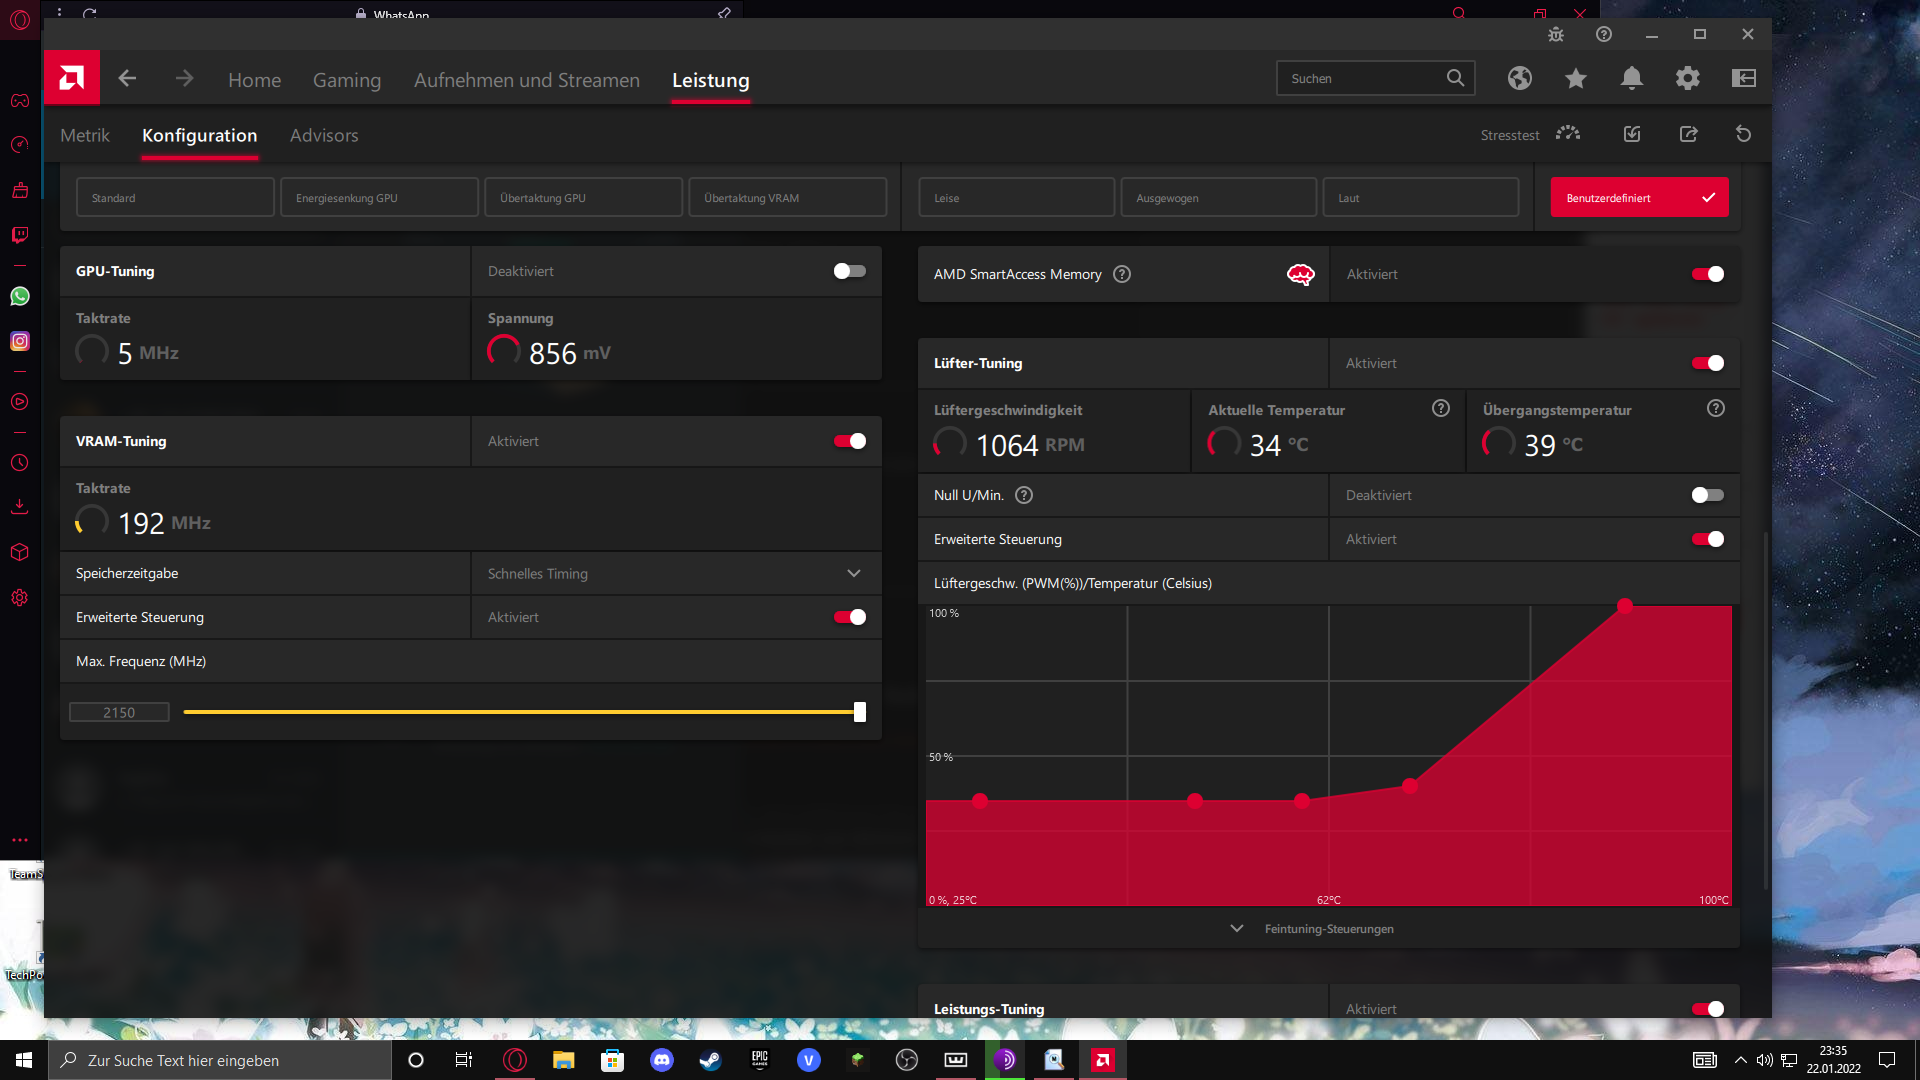Disable the AMD SmartAccess Memory toggle
This screenshot has height=1080, width=1920.
[x=1707, y=274]
